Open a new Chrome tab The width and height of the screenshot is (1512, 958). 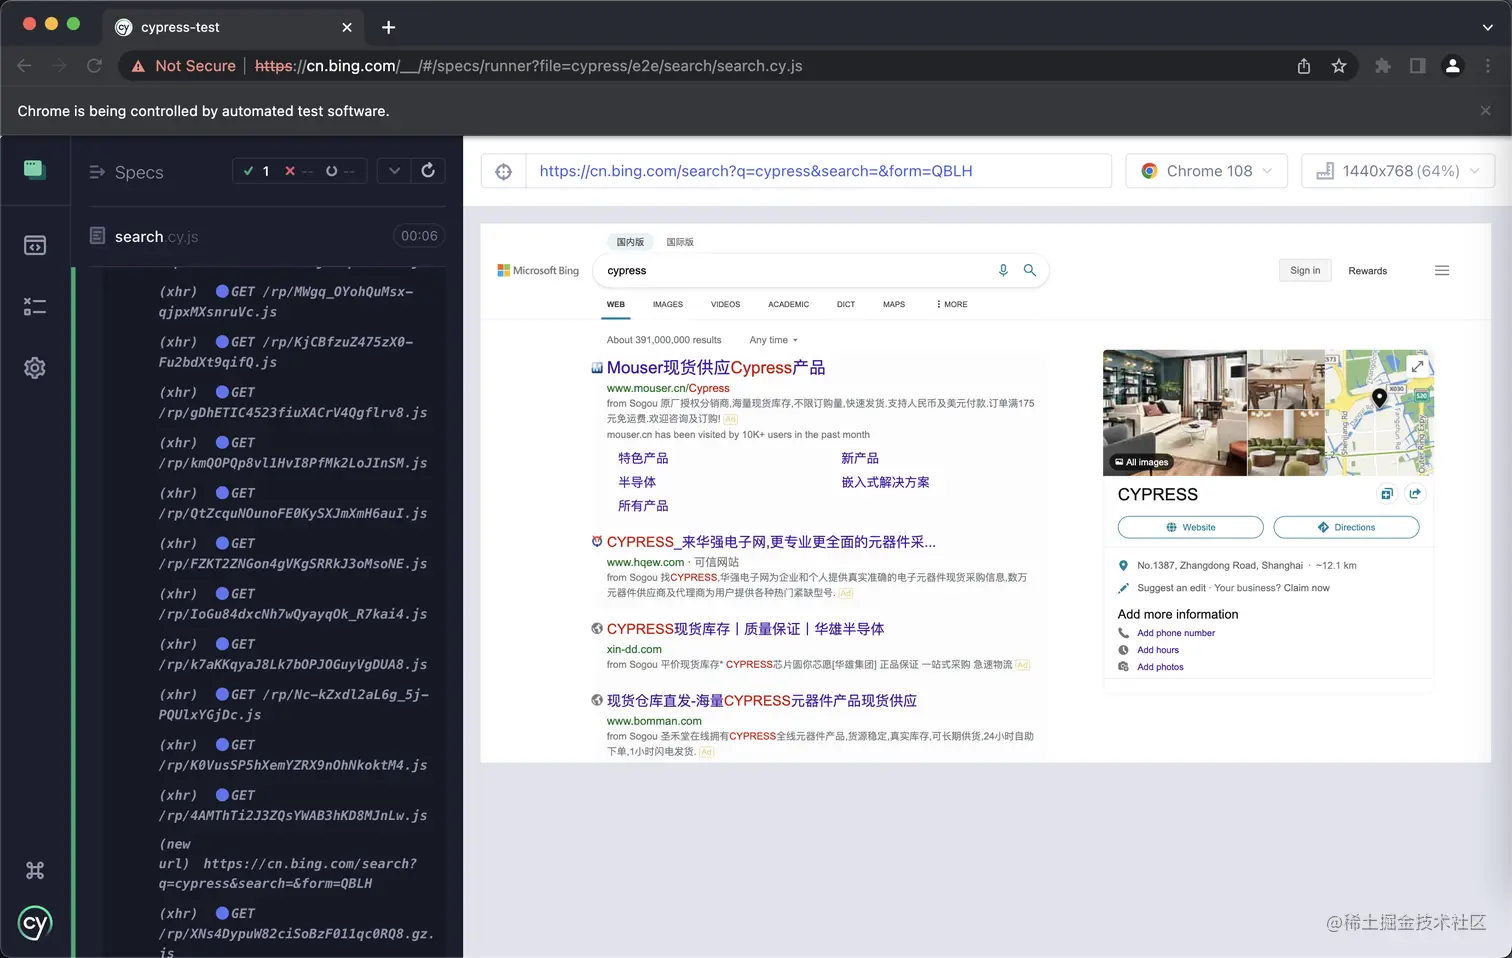pyautogui.click(x=389, y=27)
